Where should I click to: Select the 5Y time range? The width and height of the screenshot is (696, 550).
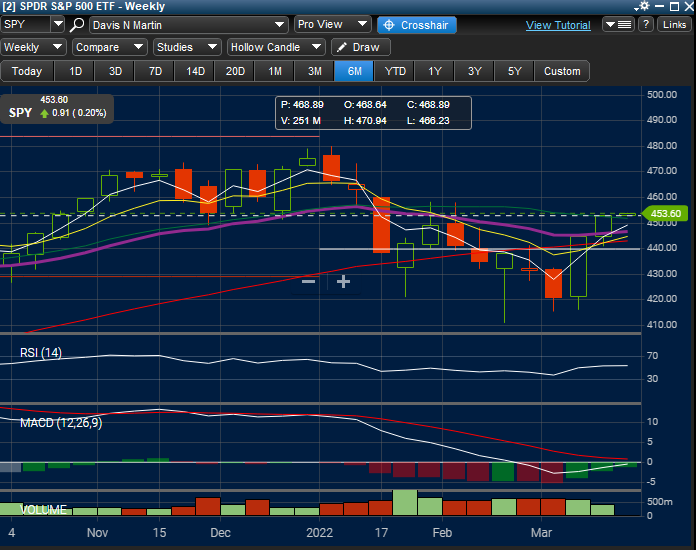pyautogui.click(x=514, y=71)
